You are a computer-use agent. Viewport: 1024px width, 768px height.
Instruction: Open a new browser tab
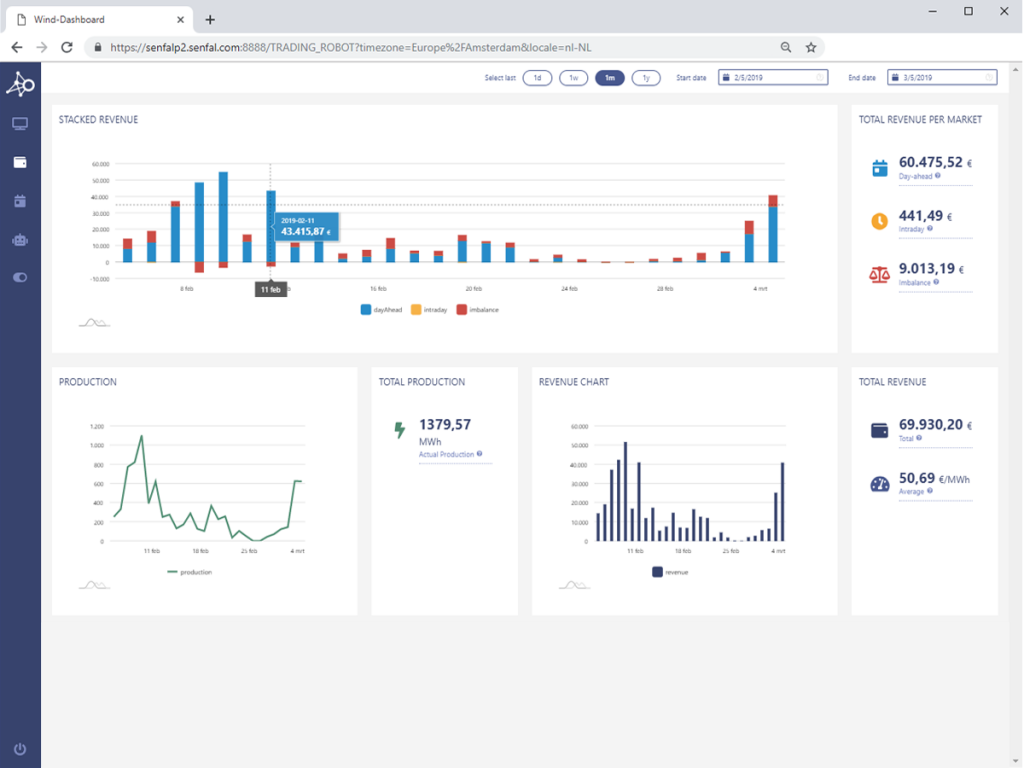(x=210, y=19)
